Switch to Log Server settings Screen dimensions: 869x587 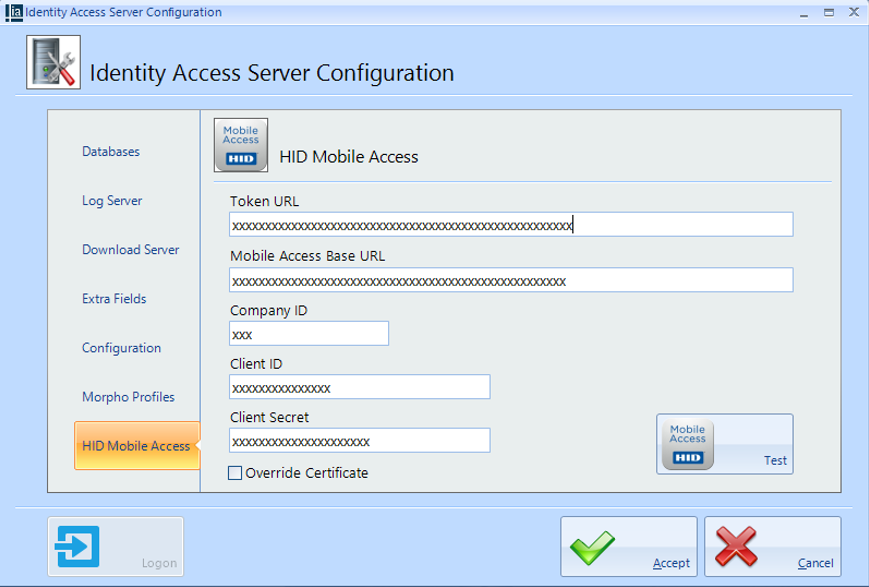112,201
